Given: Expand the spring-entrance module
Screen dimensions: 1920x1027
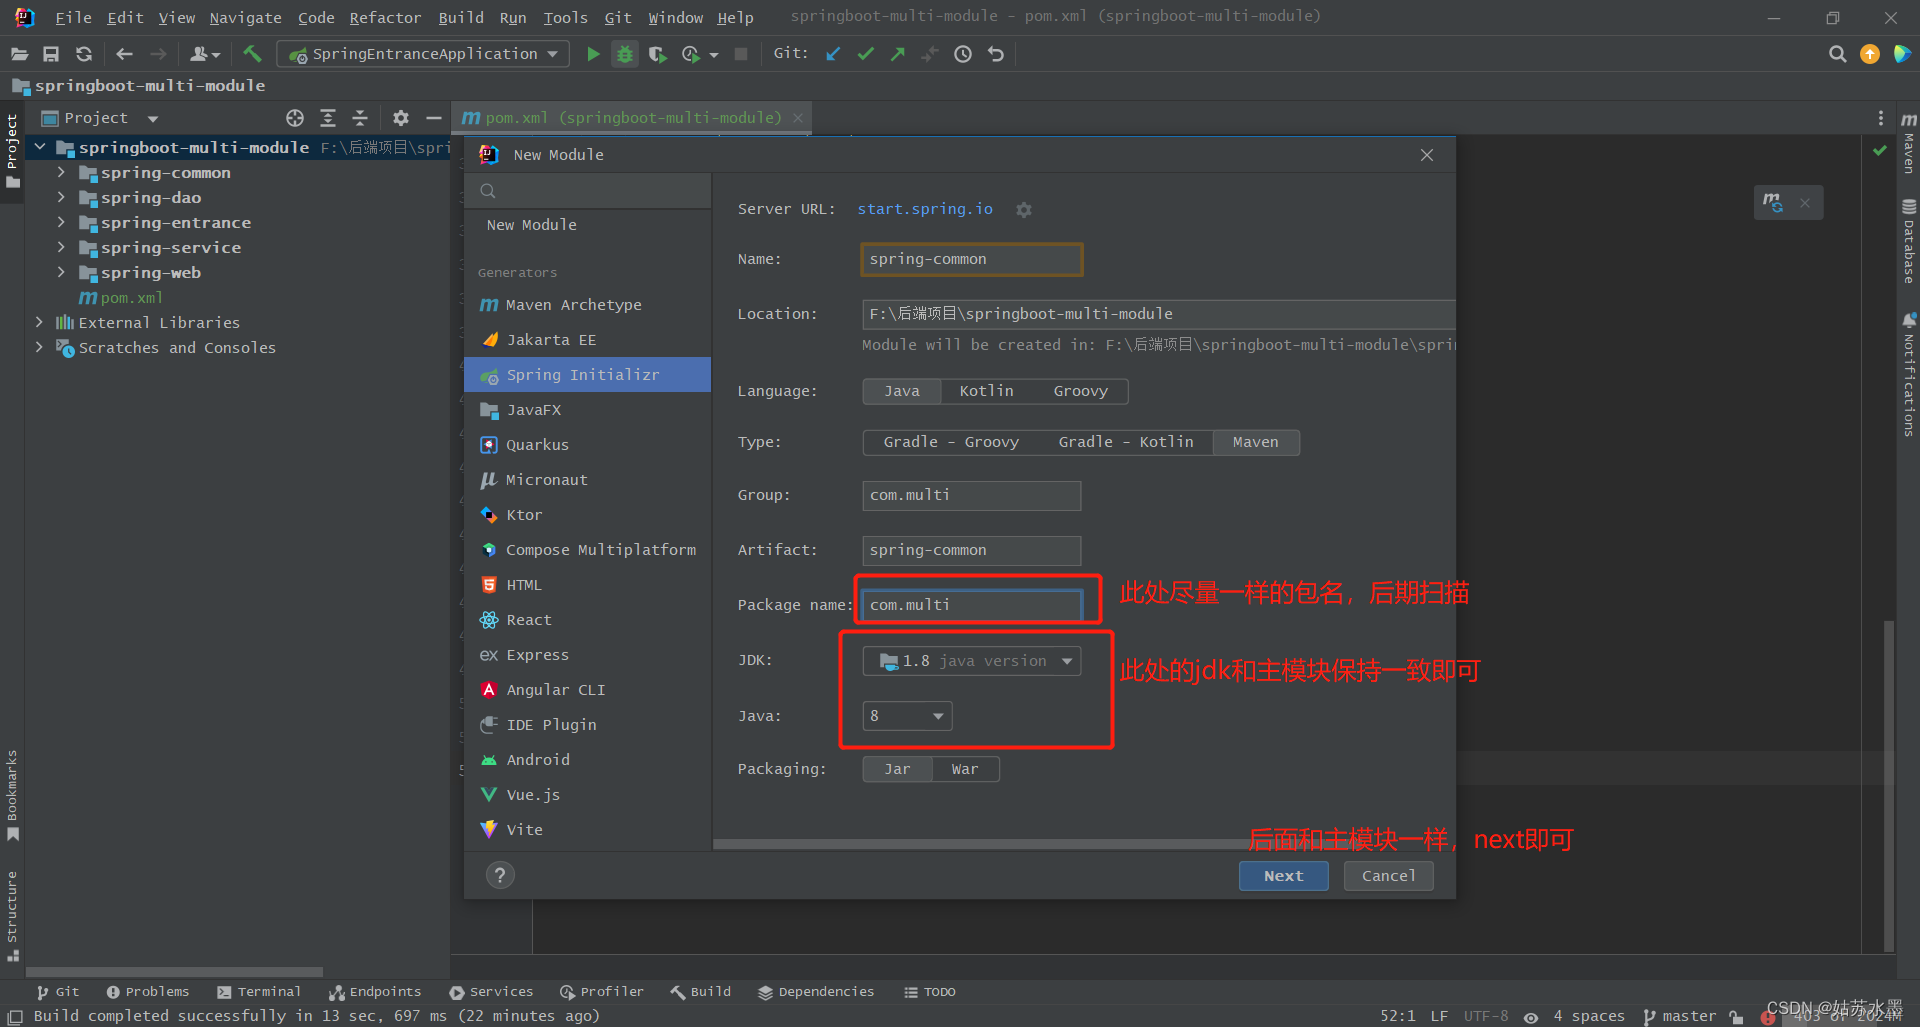Looking at the screenshot, I should 61,223.
